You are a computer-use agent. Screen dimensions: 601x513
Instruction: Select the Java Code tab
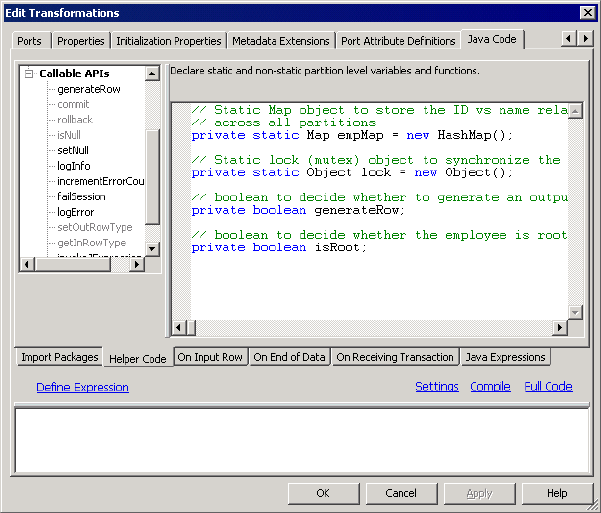(x=492, y=39)
